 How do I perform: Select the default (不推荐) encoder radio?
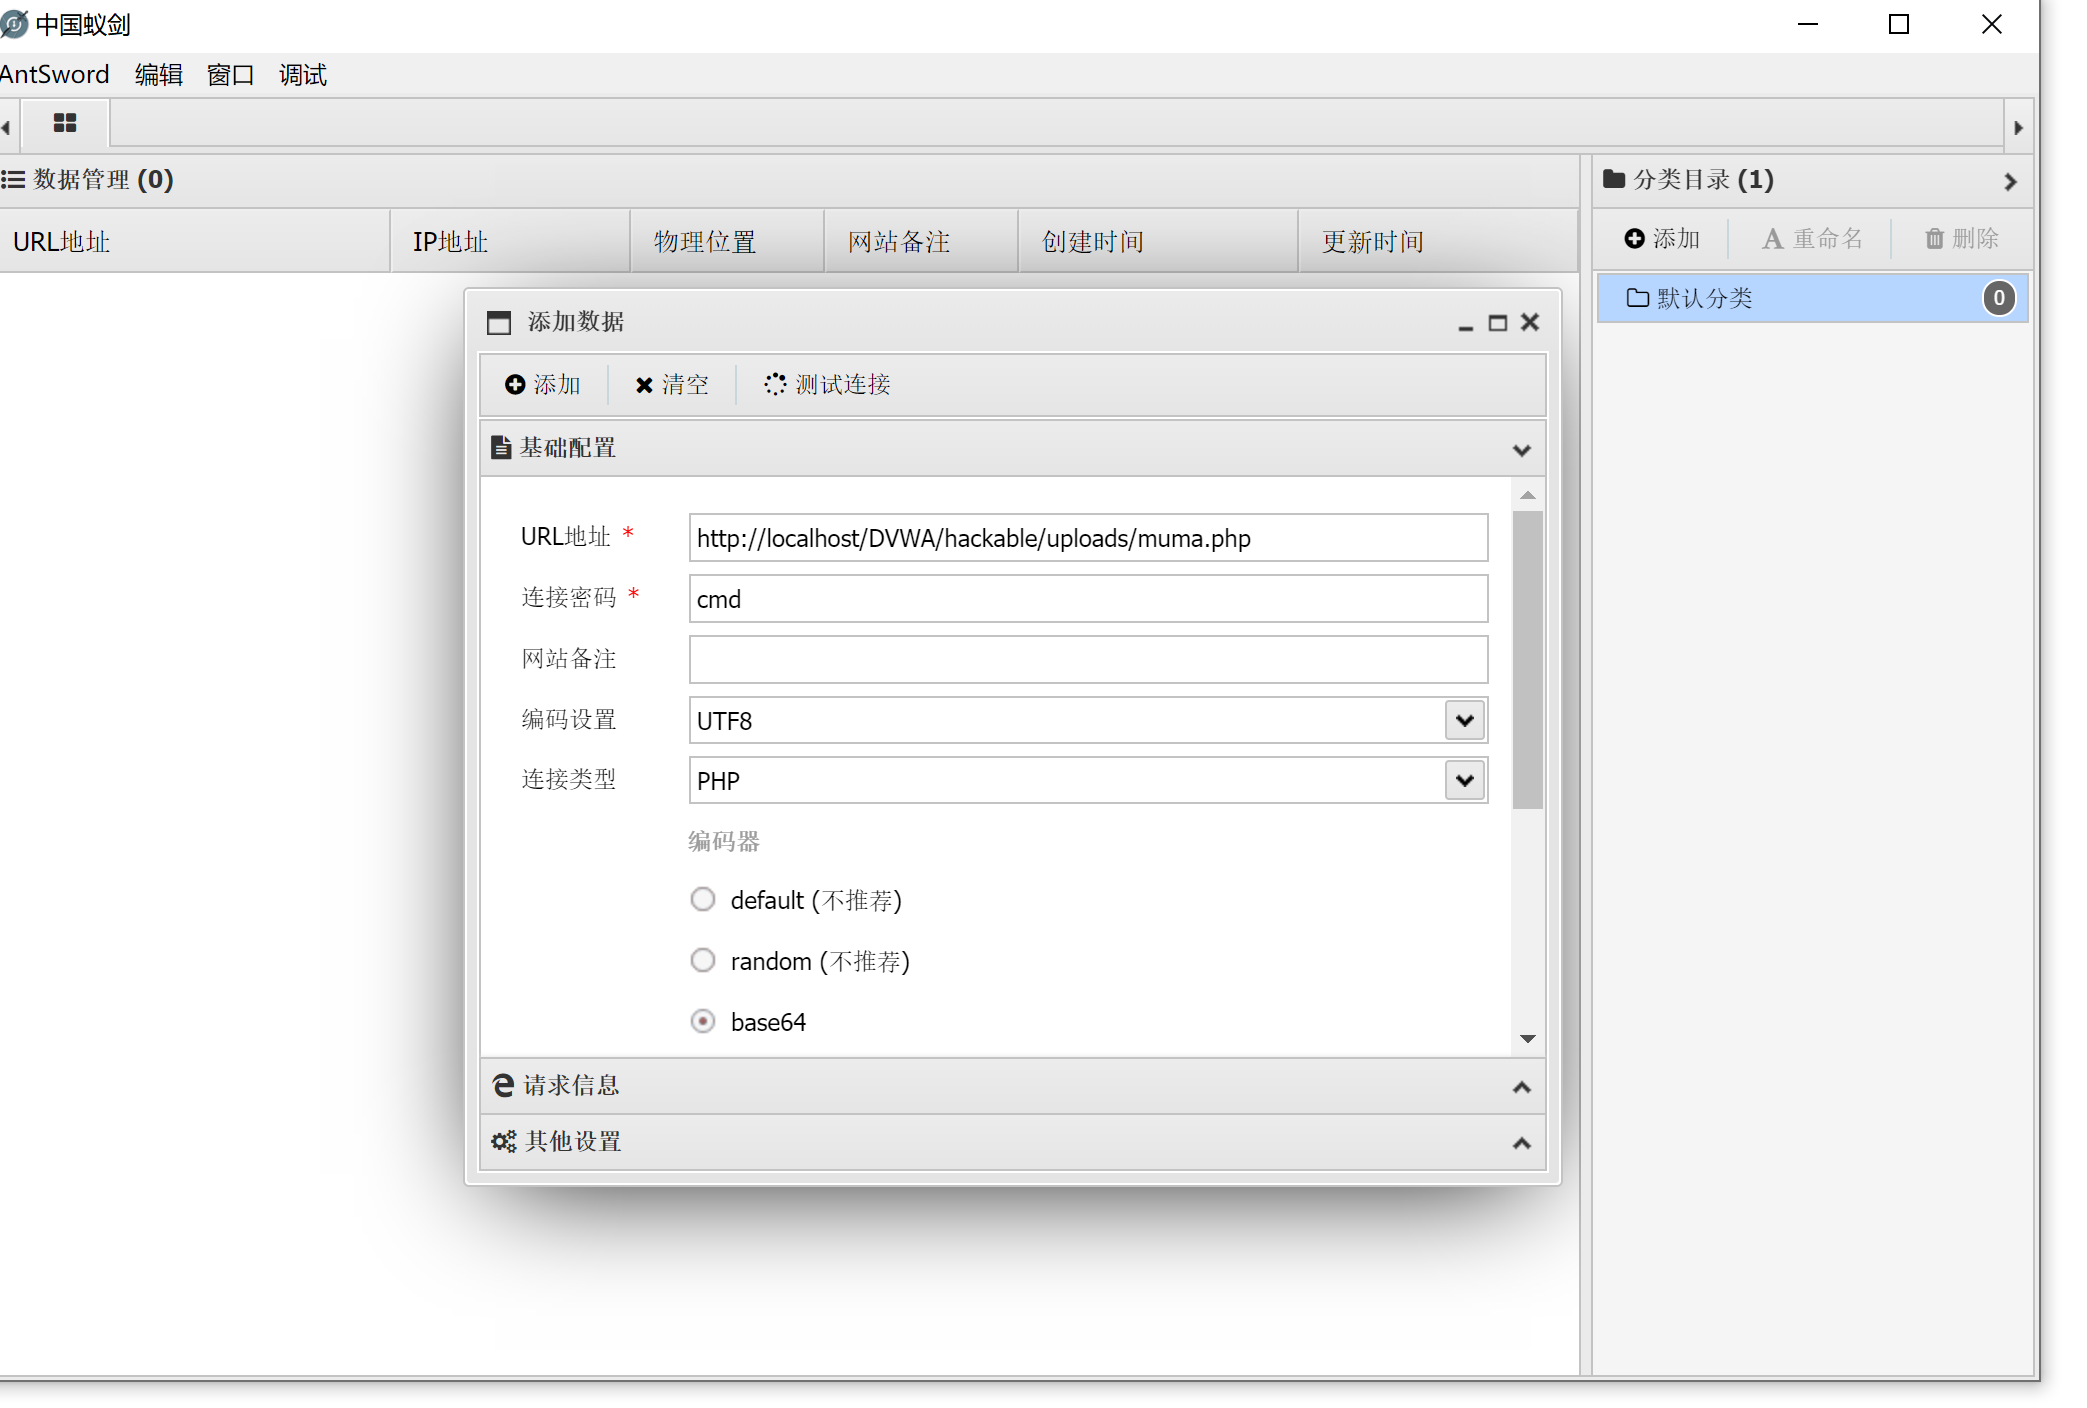(703, 900)
